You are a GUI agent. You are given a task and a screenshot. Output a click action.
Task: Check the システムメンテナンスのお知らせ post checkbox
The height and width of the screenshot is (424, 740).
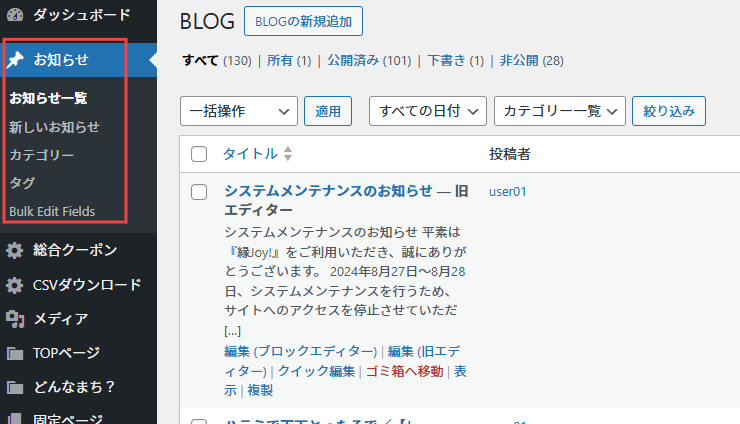tap(199, 191)
